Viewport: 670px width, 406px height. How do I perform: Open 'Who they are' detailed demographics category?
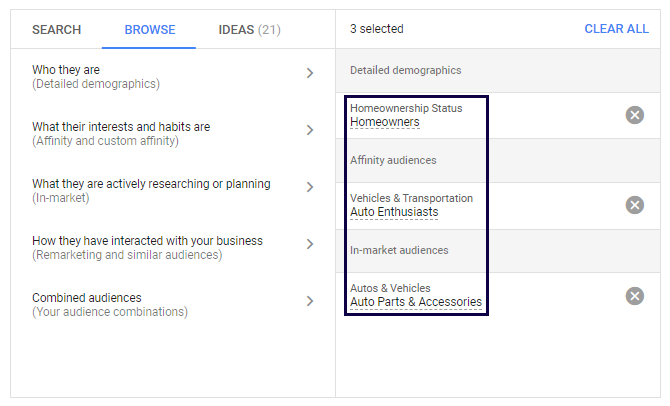point(95,77)
